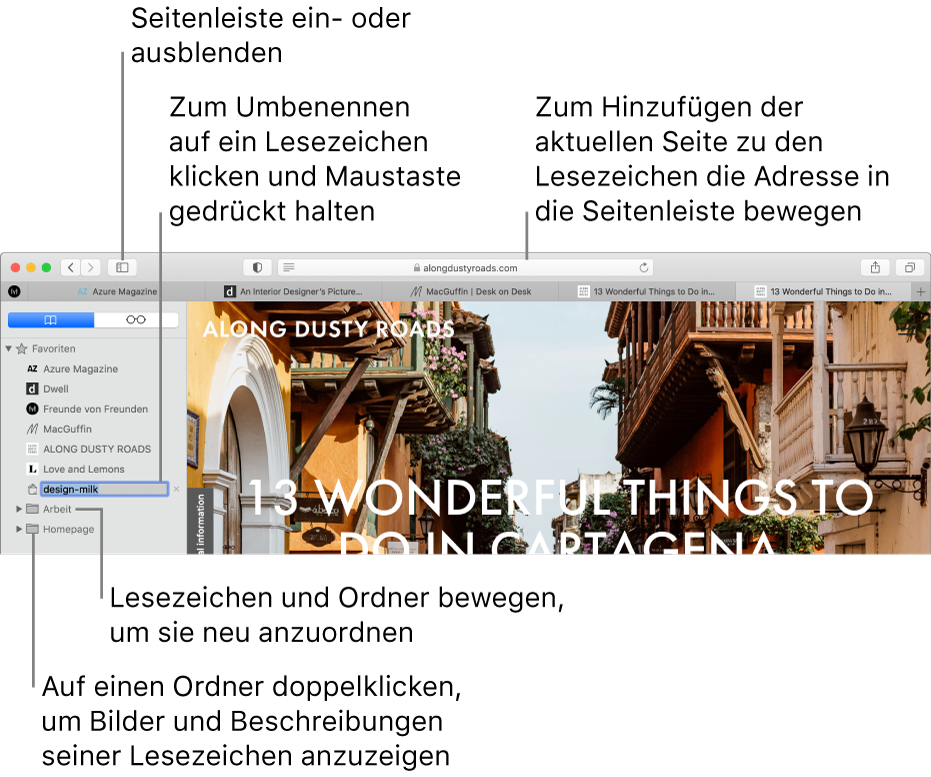
Task: Open Azure Magazine bookmark in sidebar
Action: point(80,369)
